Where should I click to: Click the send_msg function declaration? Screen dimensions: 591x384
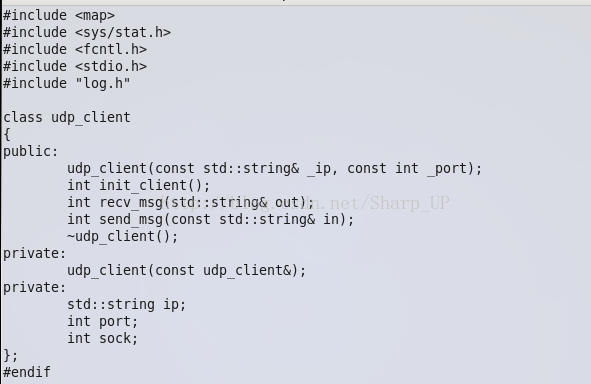(211, 219)
